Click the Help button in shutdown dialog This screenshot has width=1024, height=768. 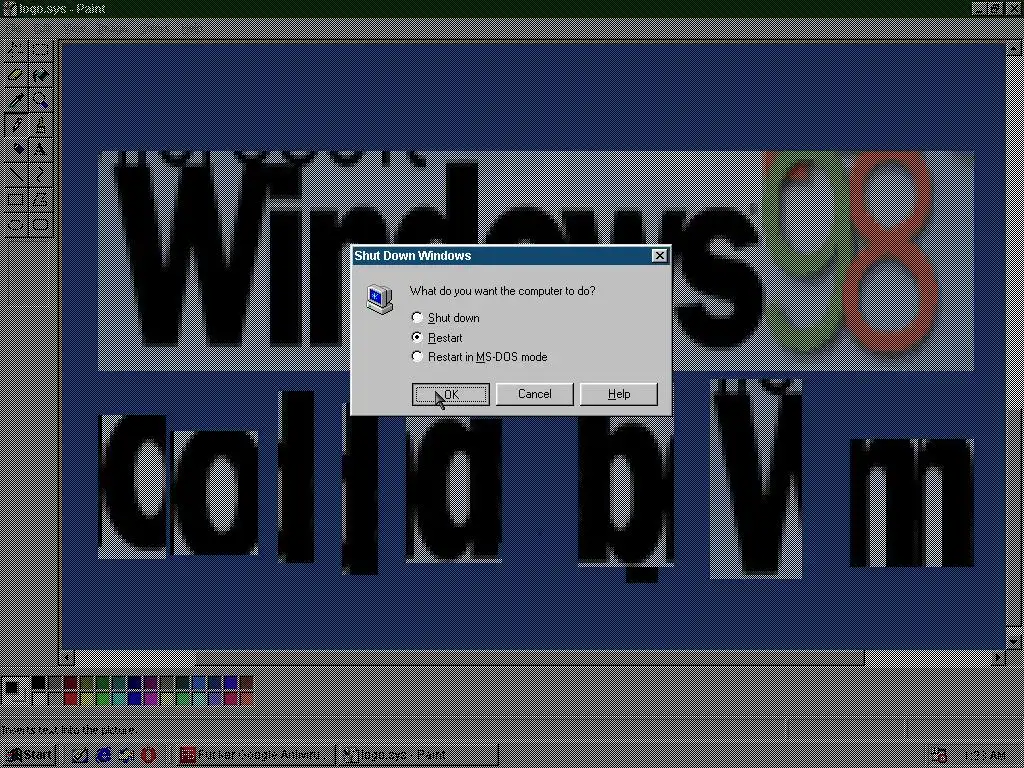618,394
